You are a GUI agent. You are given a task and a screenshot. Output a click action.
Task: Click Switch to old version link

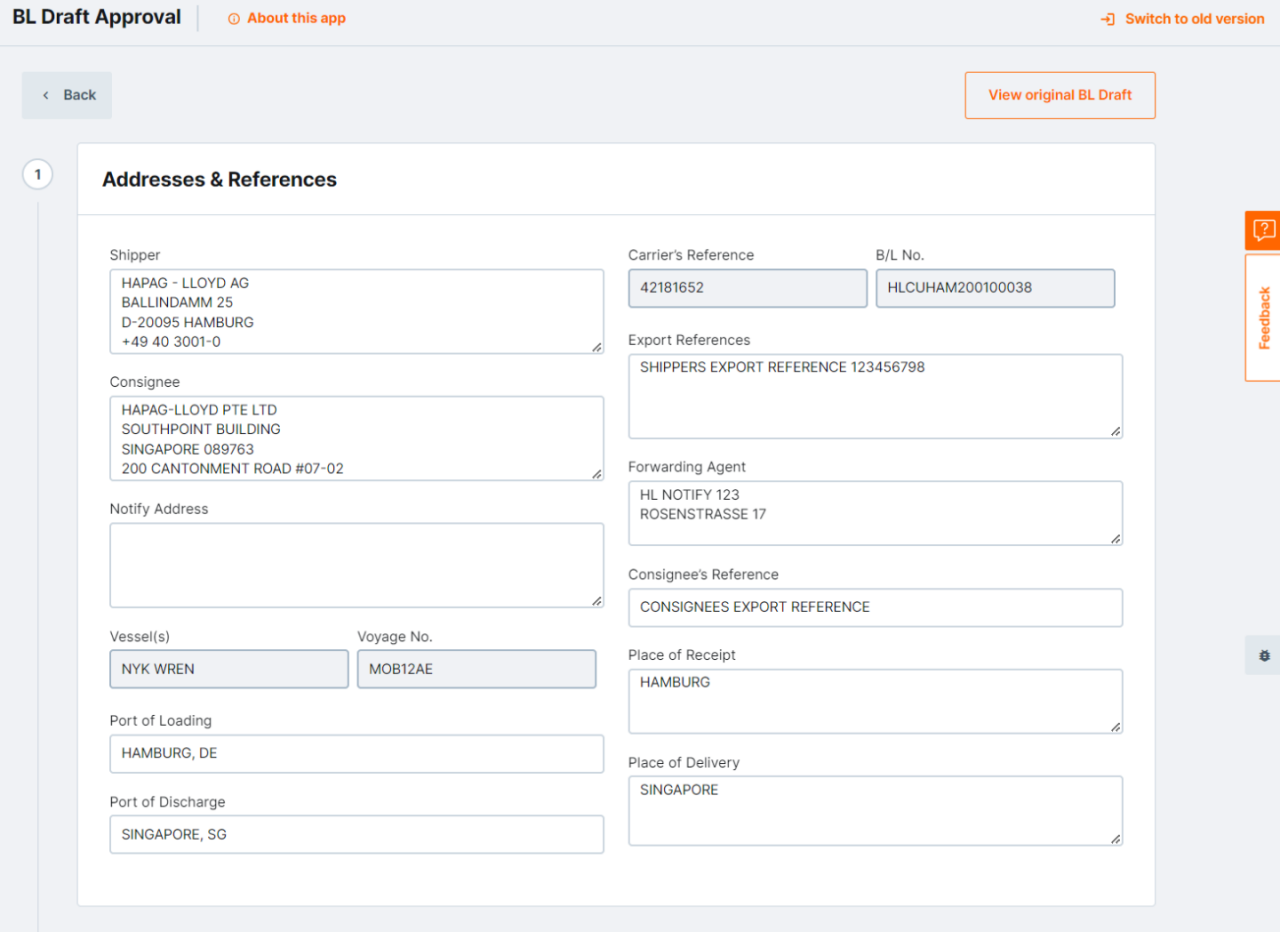(1194, 19)
